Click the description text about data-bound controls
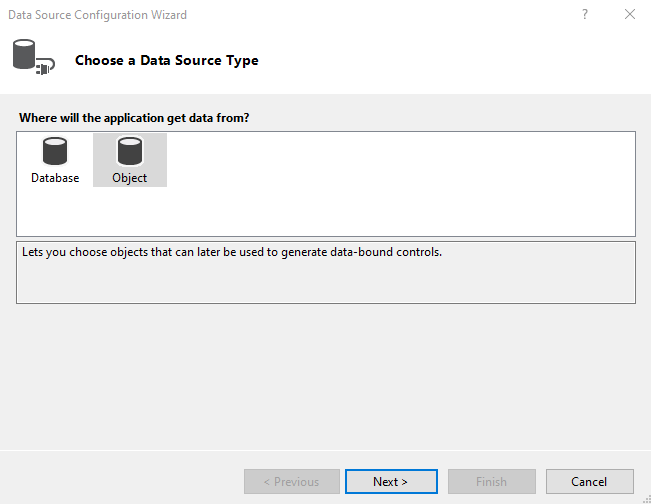This screenshot has width=651, height=504. pyautogui.click(x=232, y=252)
